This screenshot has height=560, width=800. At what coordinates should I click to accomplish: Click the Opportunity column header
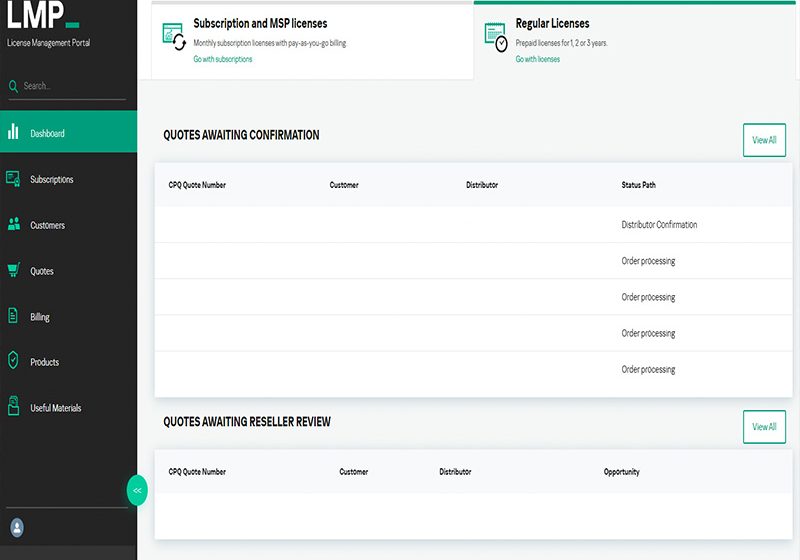tap(621, 472)
